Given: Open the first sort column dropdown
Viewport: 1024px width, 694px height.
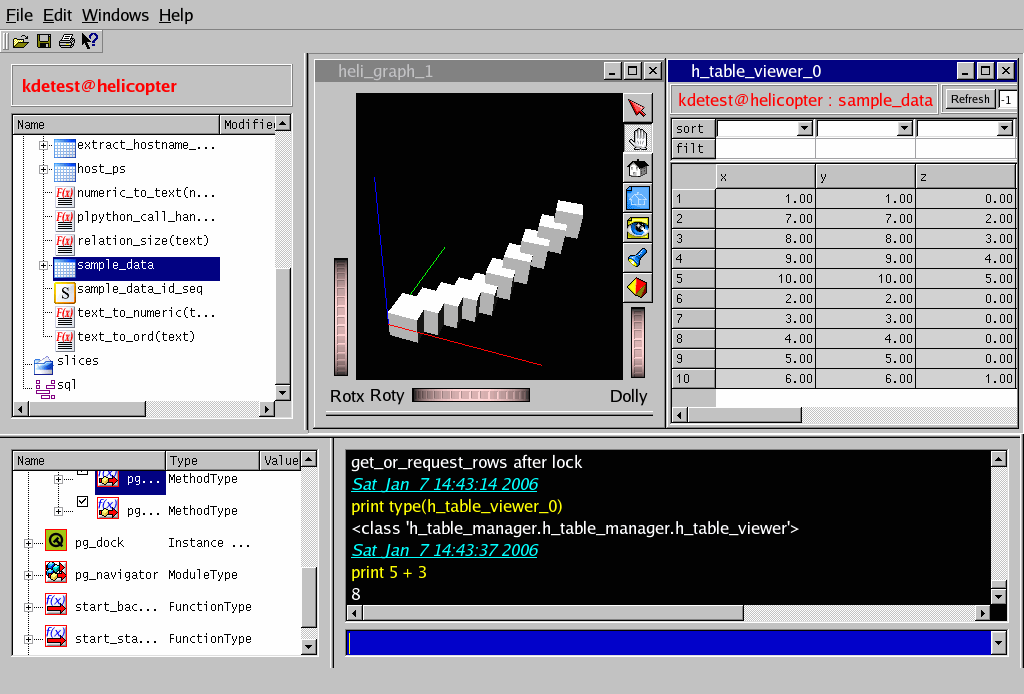Looking at the screenshot, I should 804,129.
